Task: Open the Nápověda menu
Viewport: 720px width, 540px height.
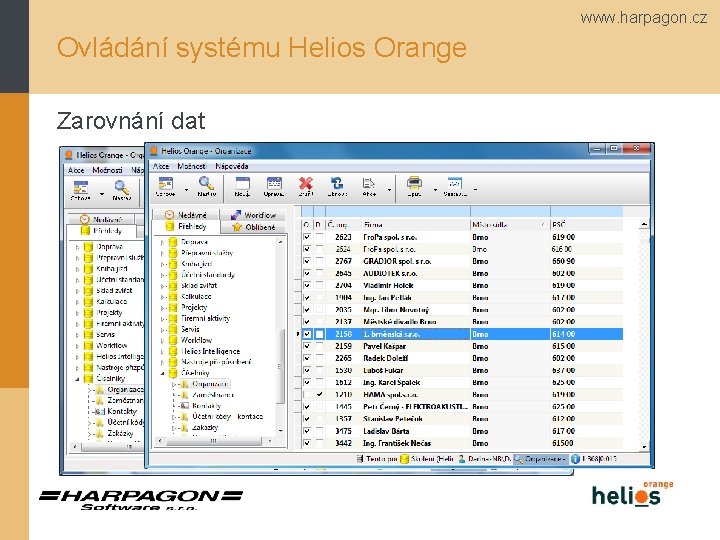Action: (232, 166)
